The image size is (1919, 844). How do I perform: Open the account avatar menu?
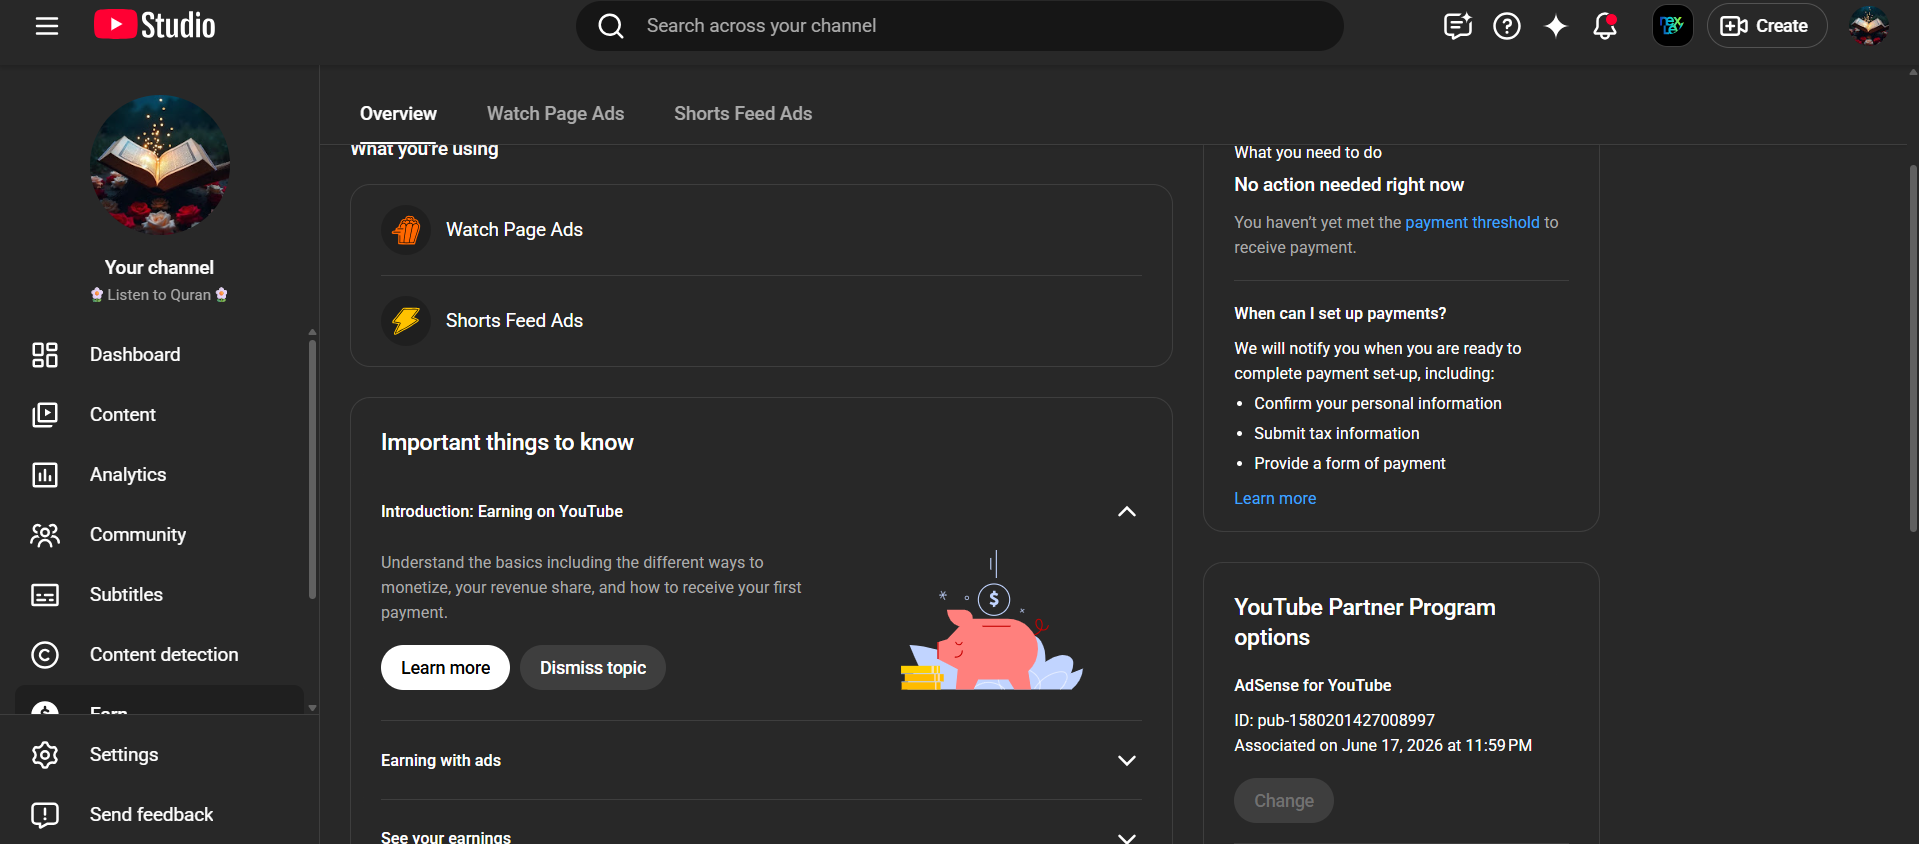[x=1868, y=26]
